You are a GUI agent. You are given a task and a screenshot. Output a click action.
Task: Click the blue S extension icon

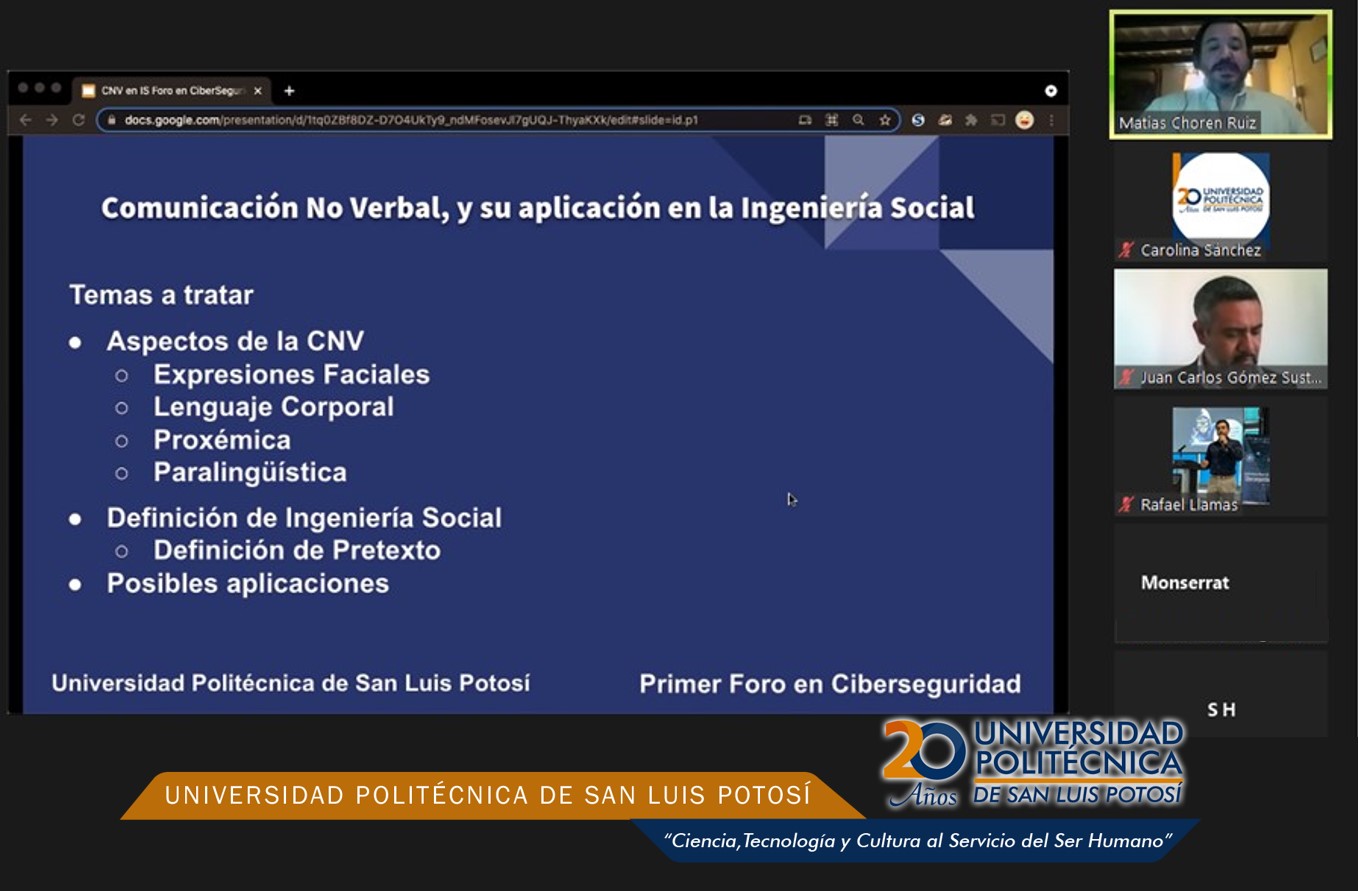917,120
